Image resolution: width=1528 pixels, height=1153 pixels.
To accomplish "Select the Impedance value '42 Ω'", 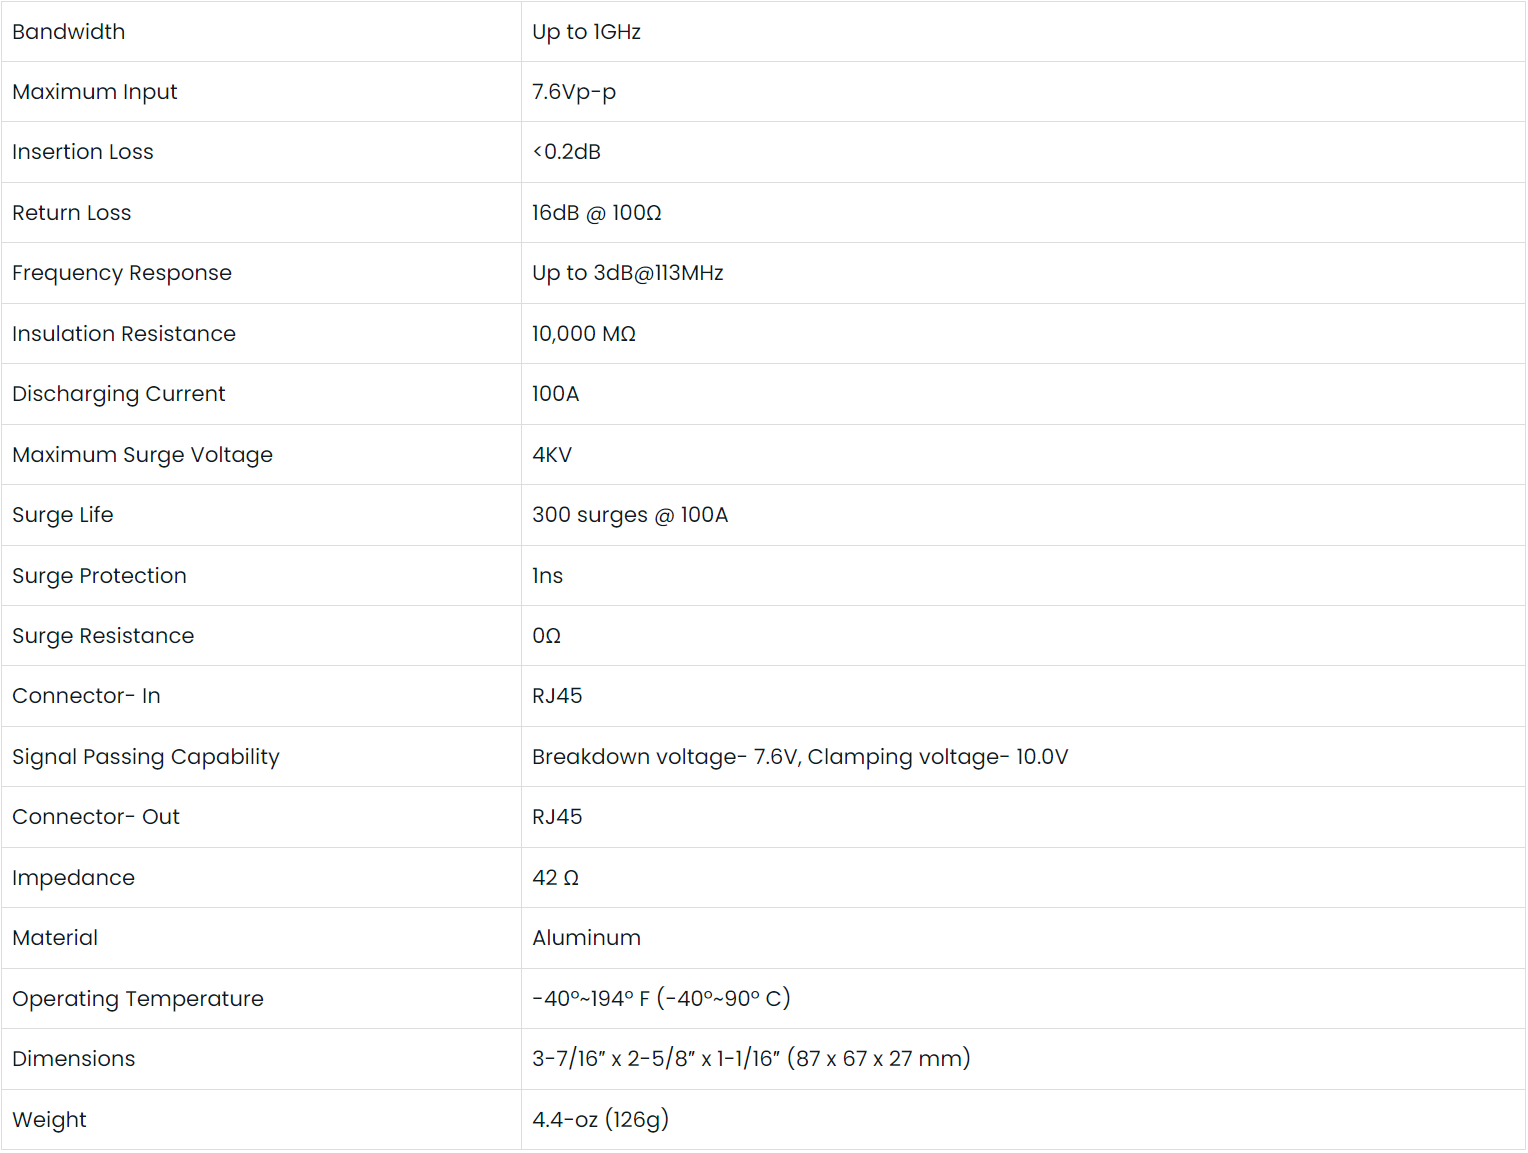I will 555,878.
